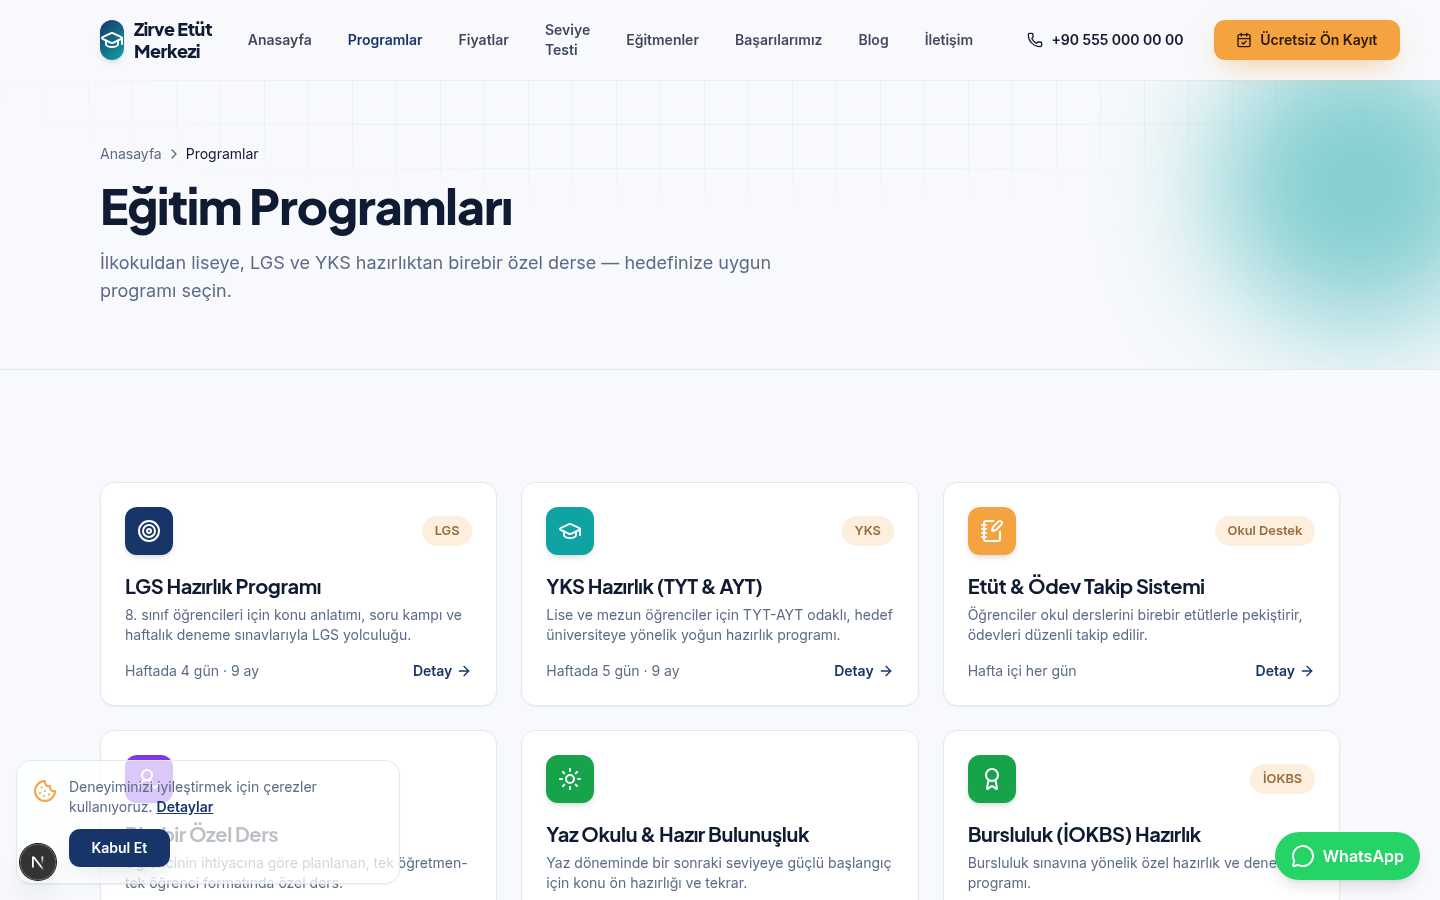Click the Yaz Okulu & Hazır Bulunuşluk title
This screenshot has height=900, width=1440.
(x=677, y=835)
